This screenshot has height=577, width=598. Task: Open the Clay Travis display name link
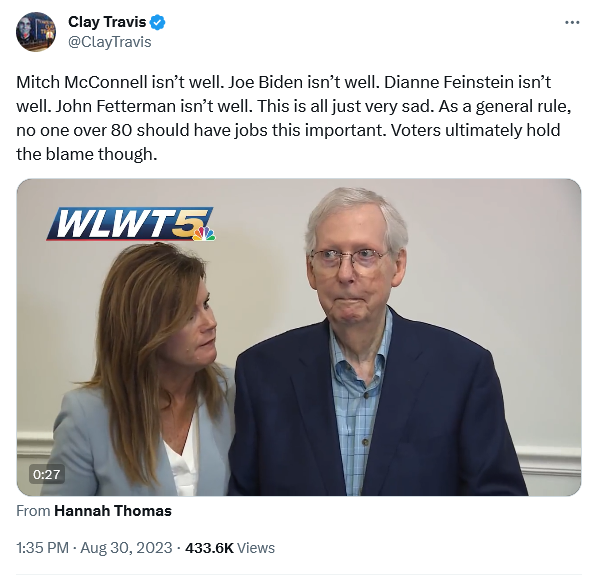pyautogui.click(x=107, y=22)
